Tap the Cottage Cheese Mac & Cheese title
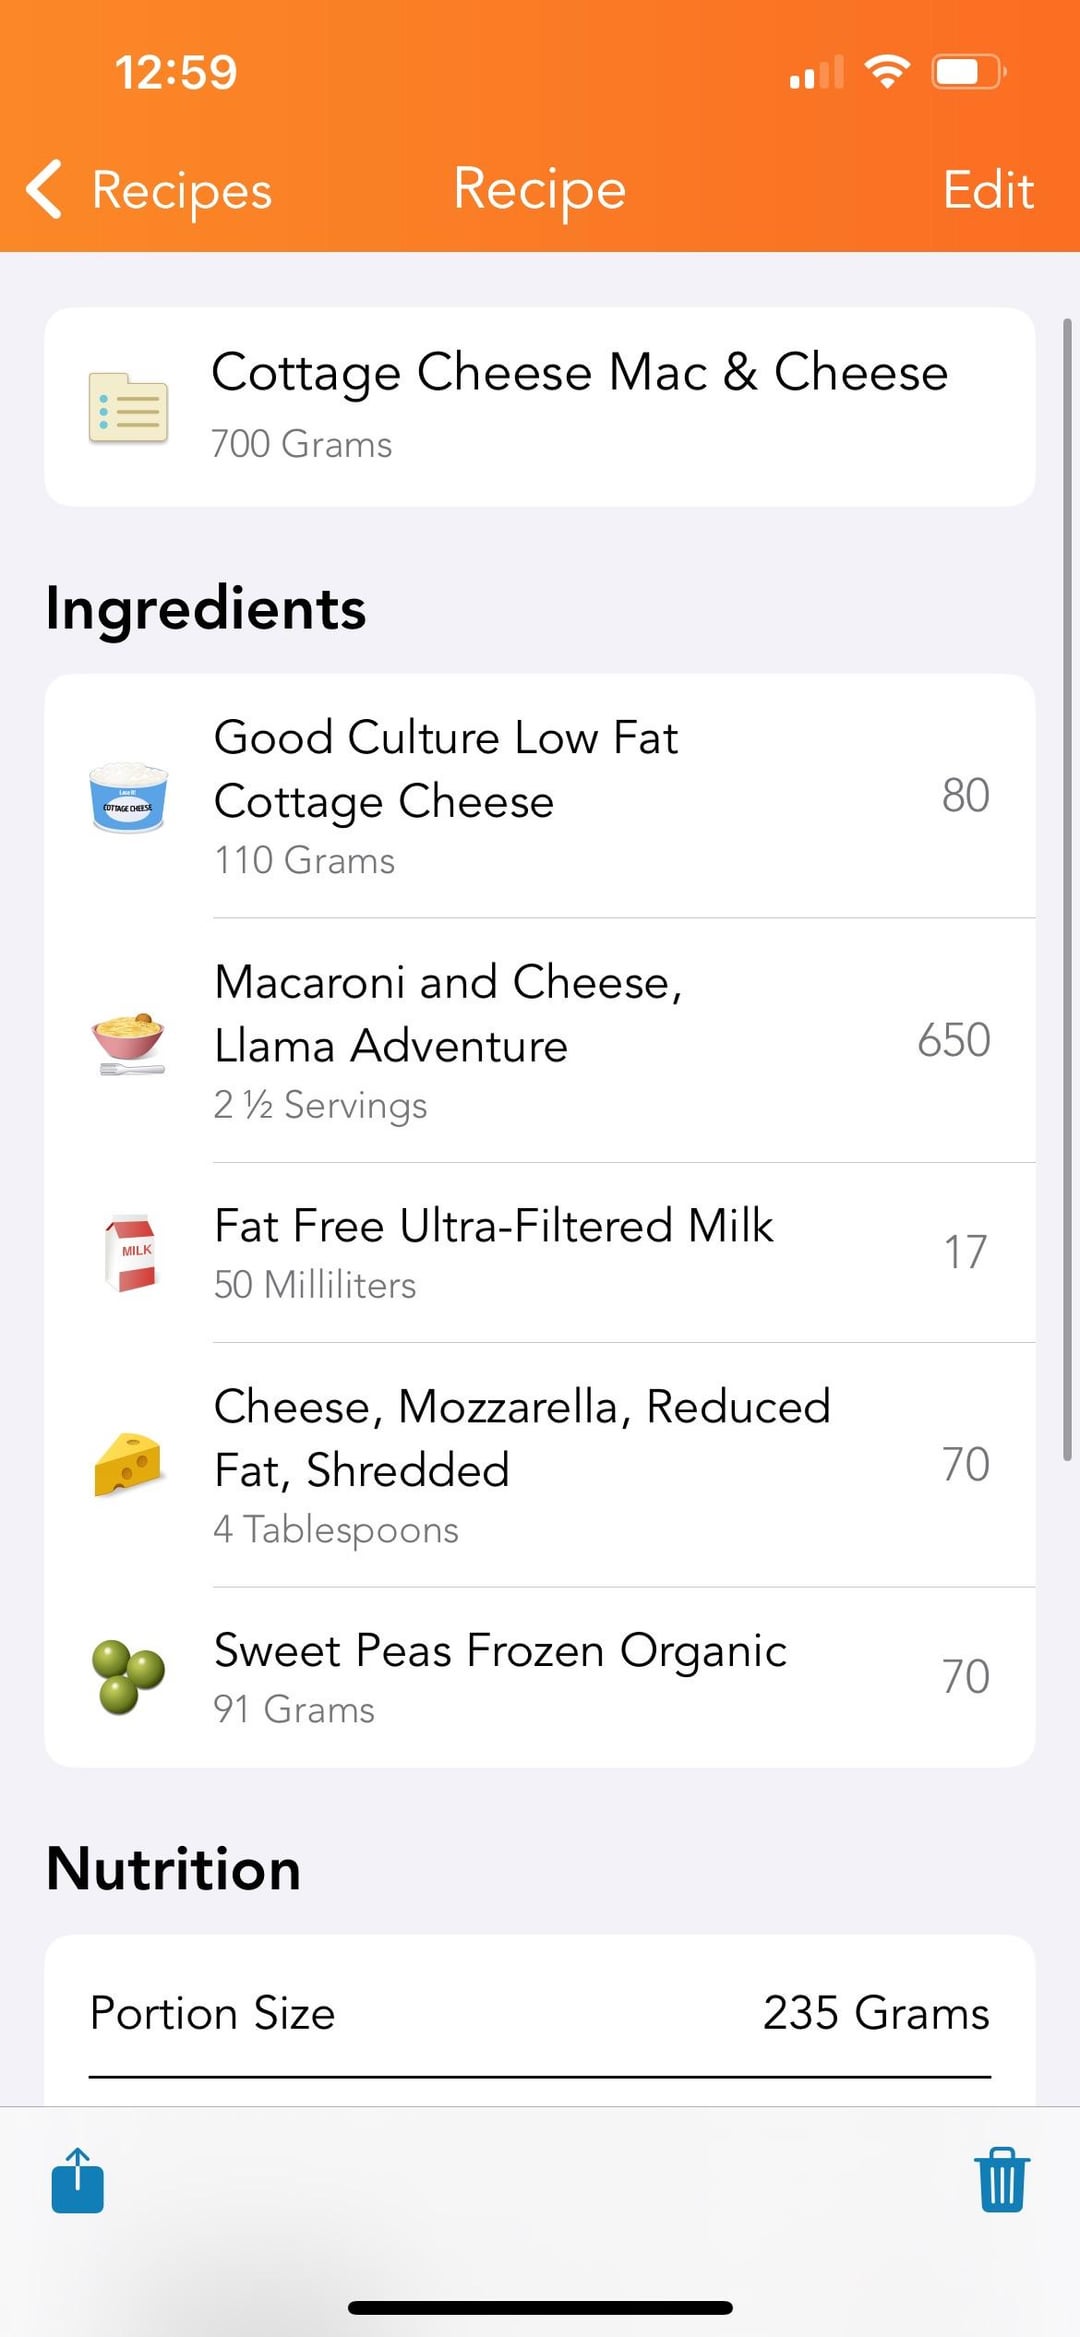This screenshot has width=1080, height=2337. click(579, 373)
